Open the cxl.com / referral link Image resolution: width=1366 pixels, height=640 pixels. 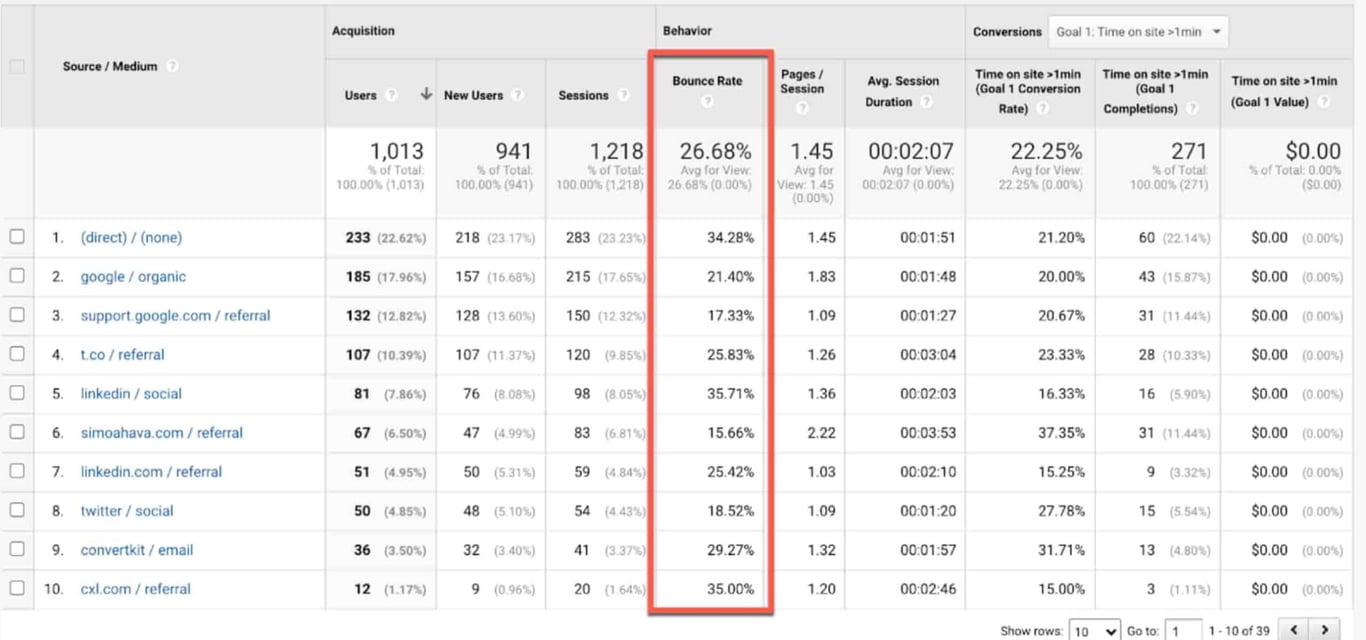click(x=135, y=588)
